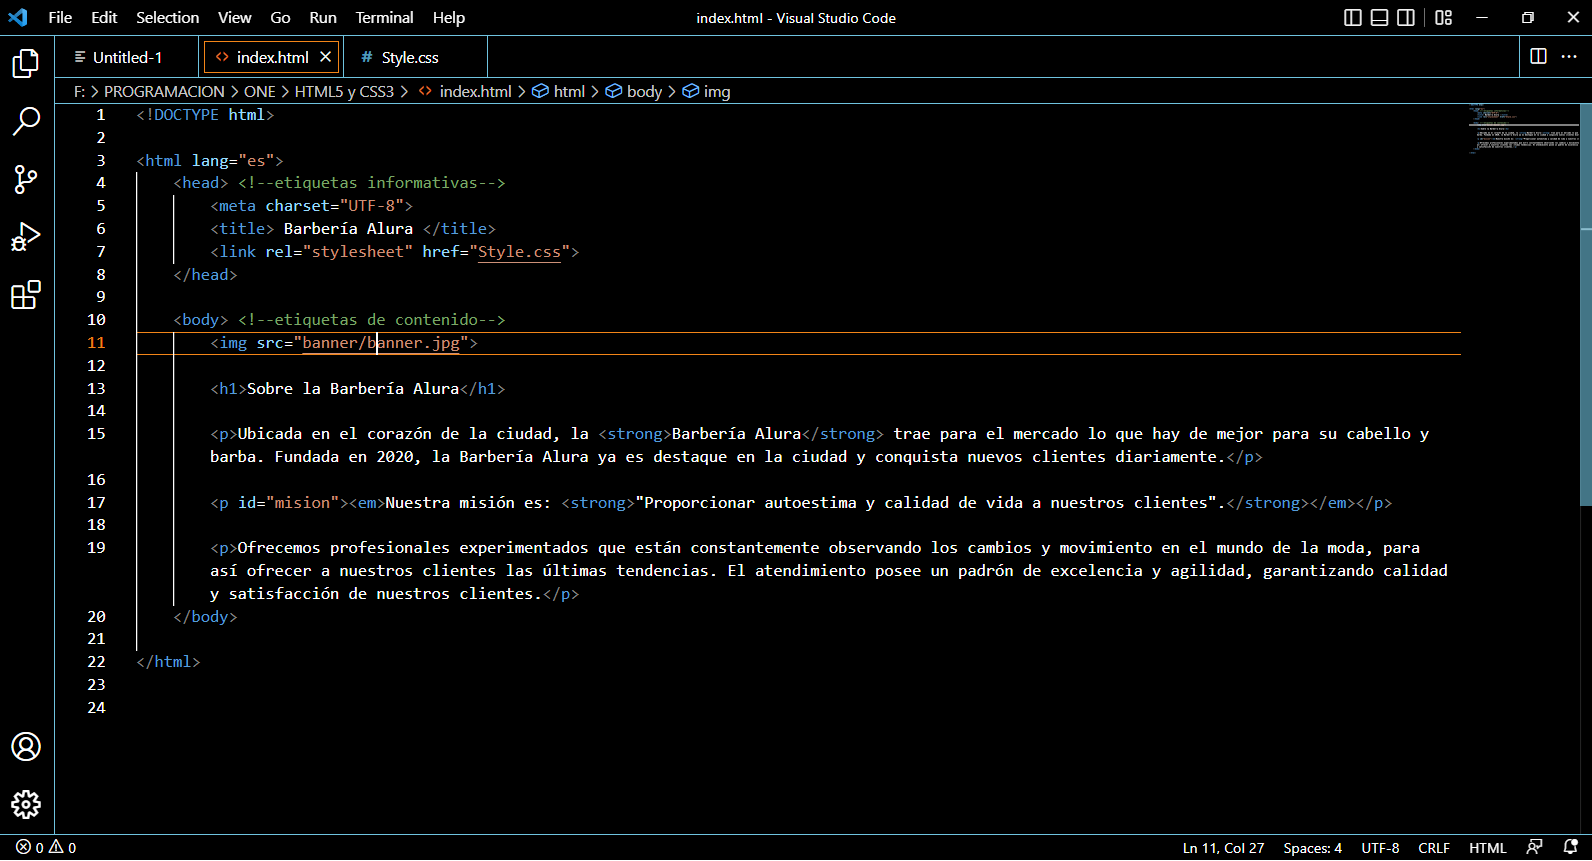Switch to the Untitled-1 tab
This screenshot has height=861, width=1592.
click(127, 57)
